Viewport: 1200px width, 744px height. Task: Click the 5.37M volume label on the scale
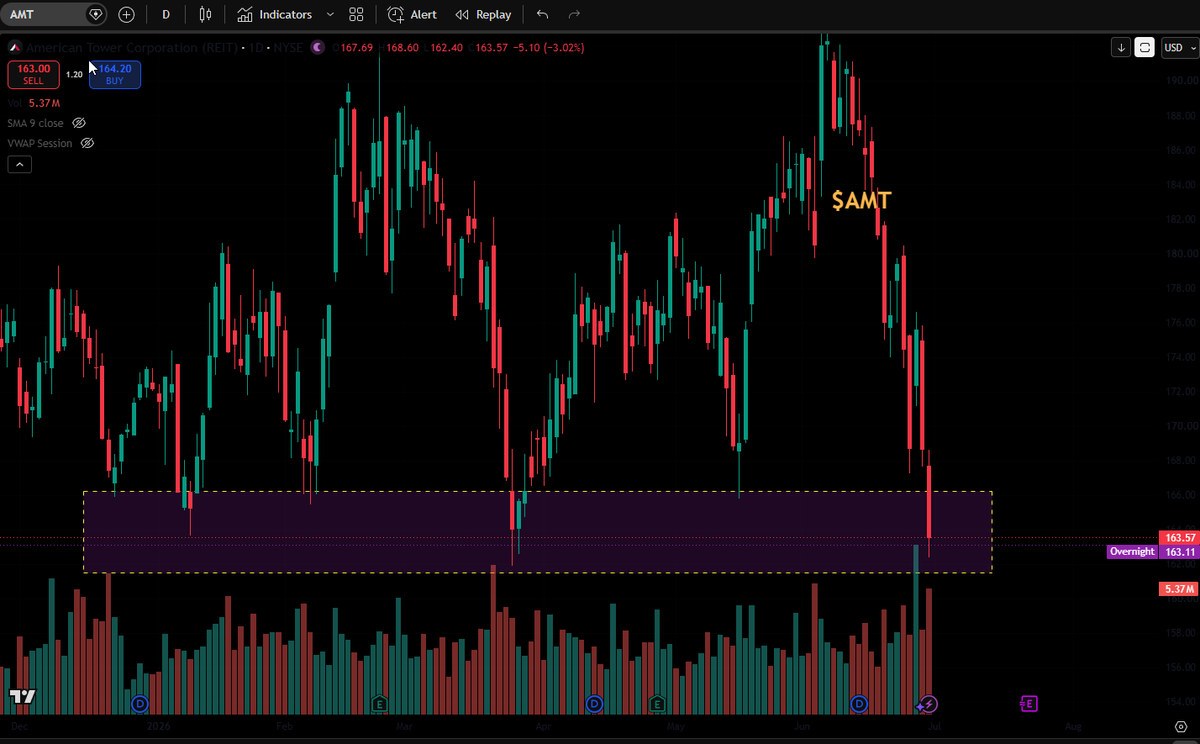pos(1178,589)
